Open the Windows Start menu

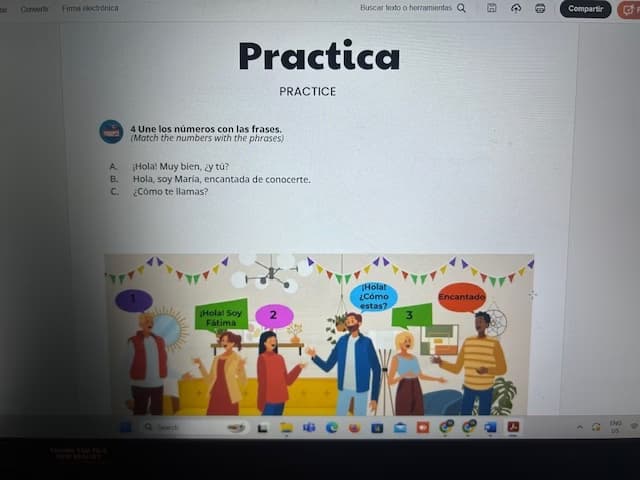point(125,427)
